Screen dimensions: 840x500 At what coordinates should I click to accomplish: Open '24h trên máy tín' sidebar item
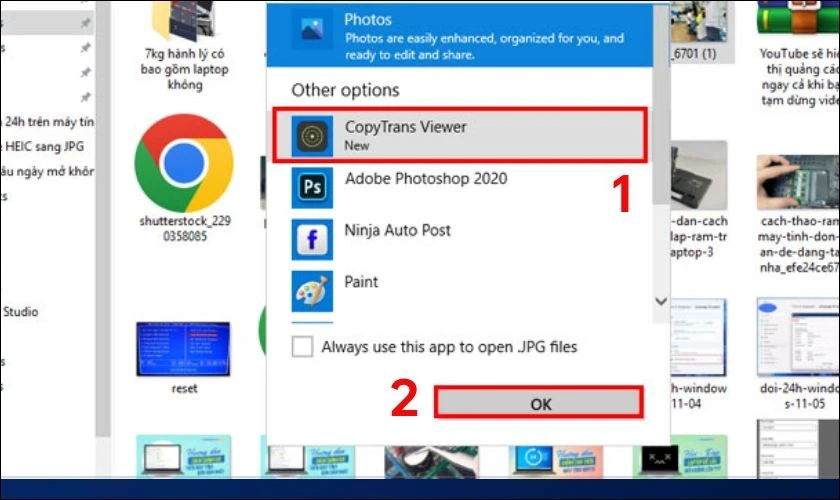coord(49,122)
